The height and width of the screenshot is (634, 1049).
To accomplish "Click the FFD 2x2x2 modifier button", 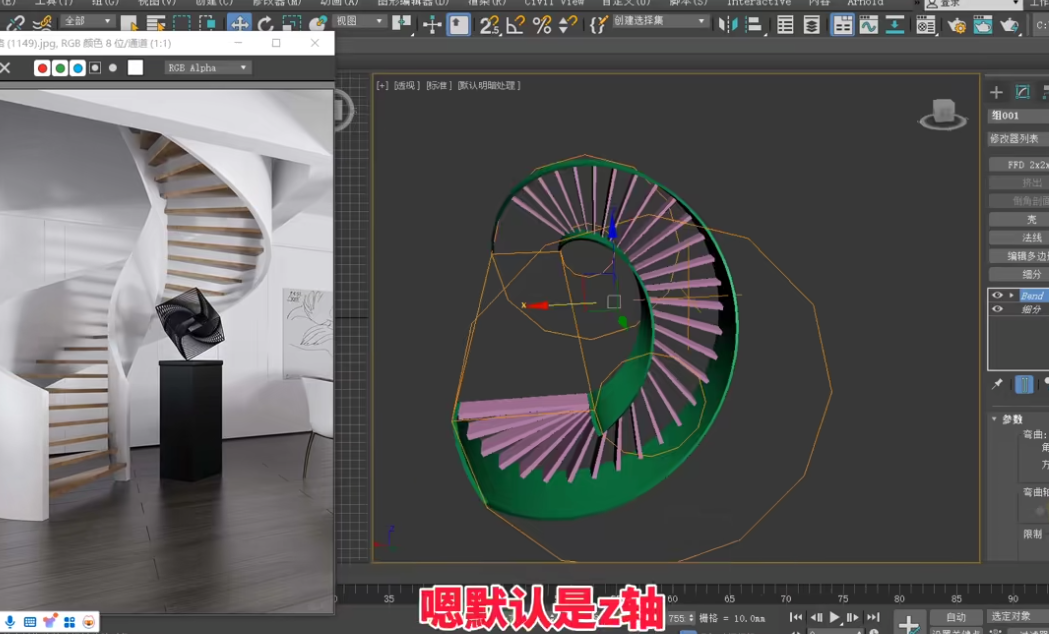I will click(1025, 165).
